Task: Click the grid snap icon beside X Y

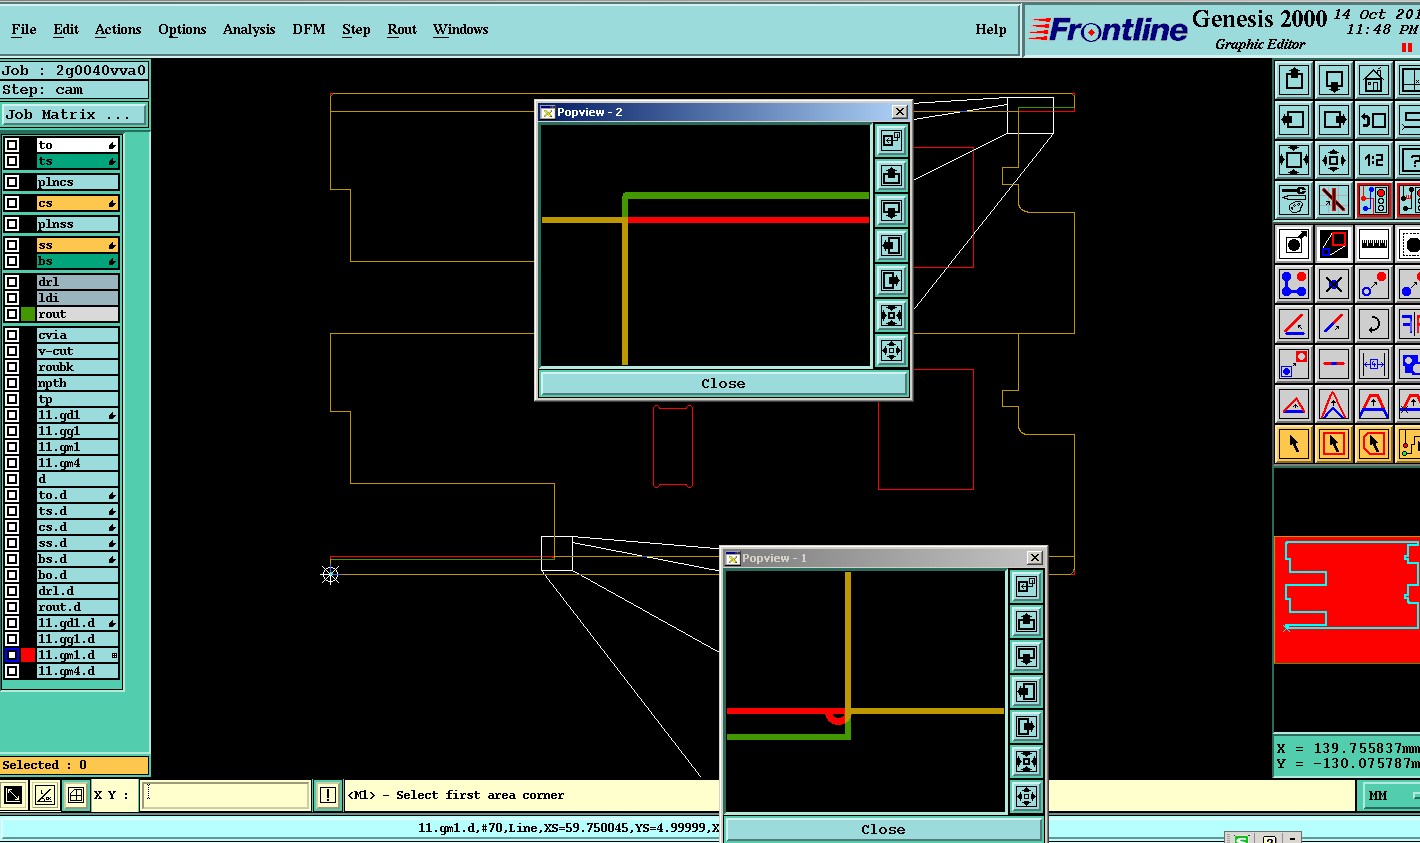Action: click(75, 795)
